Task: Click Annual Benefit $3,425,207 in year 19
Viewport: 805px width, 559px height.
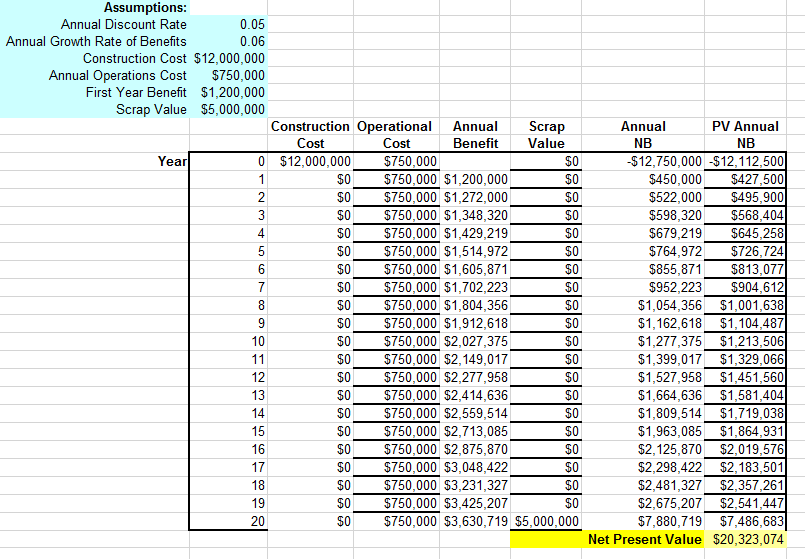Action: coord(475,503)
